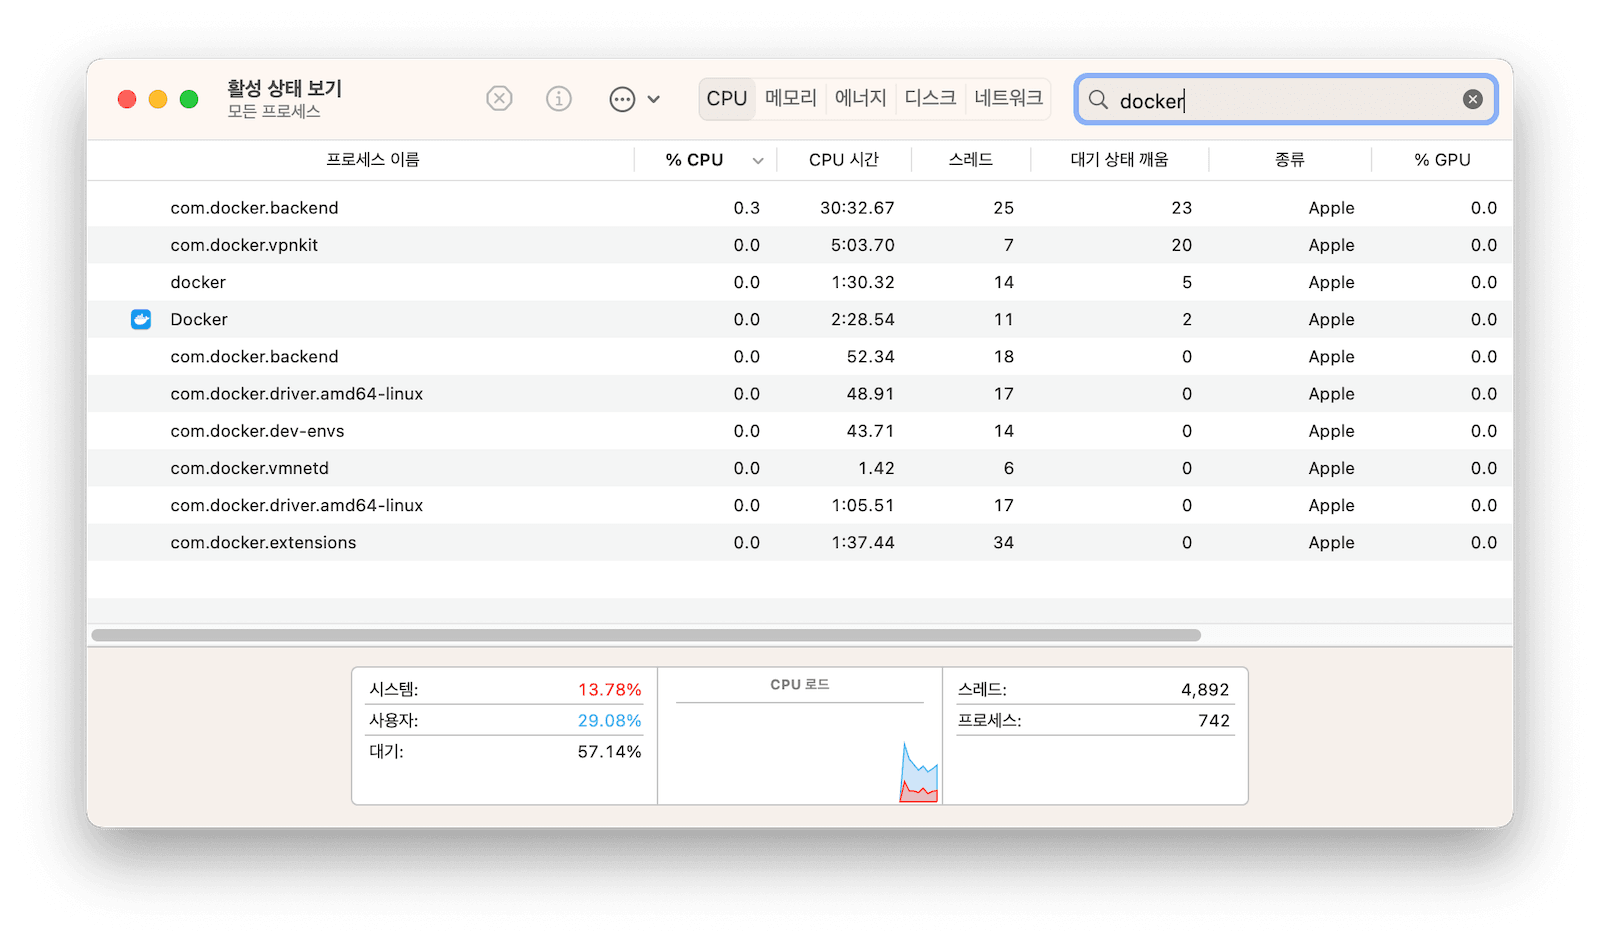Select lowercase docker process row
This screenshot has width=1600, height=942.
pyautogui.click(x=800, y=282)
